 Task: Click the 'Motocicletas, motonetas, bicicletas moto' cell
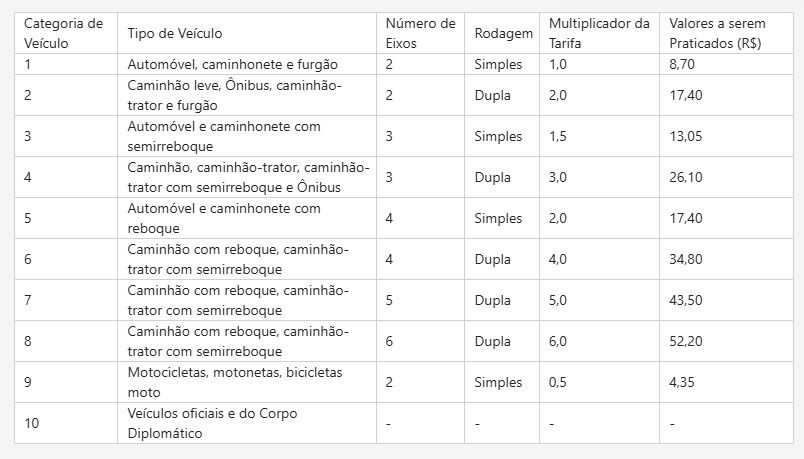pos(235,382)
